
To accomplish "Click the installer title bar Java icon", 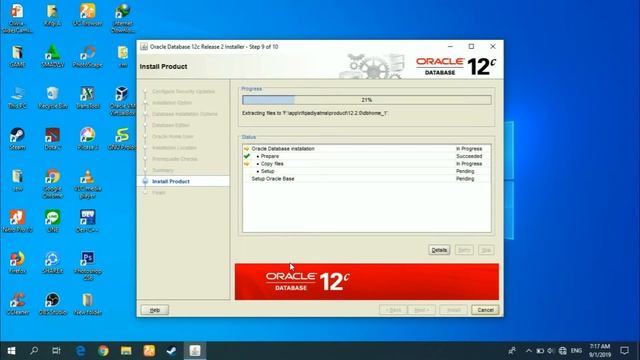I will coord(144,47).
